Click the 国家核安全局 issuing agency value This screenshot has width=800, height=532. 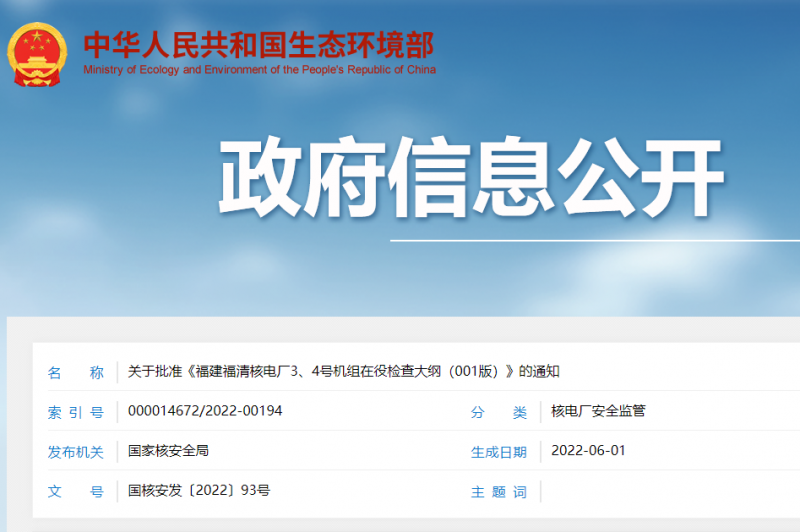(168, 451)
